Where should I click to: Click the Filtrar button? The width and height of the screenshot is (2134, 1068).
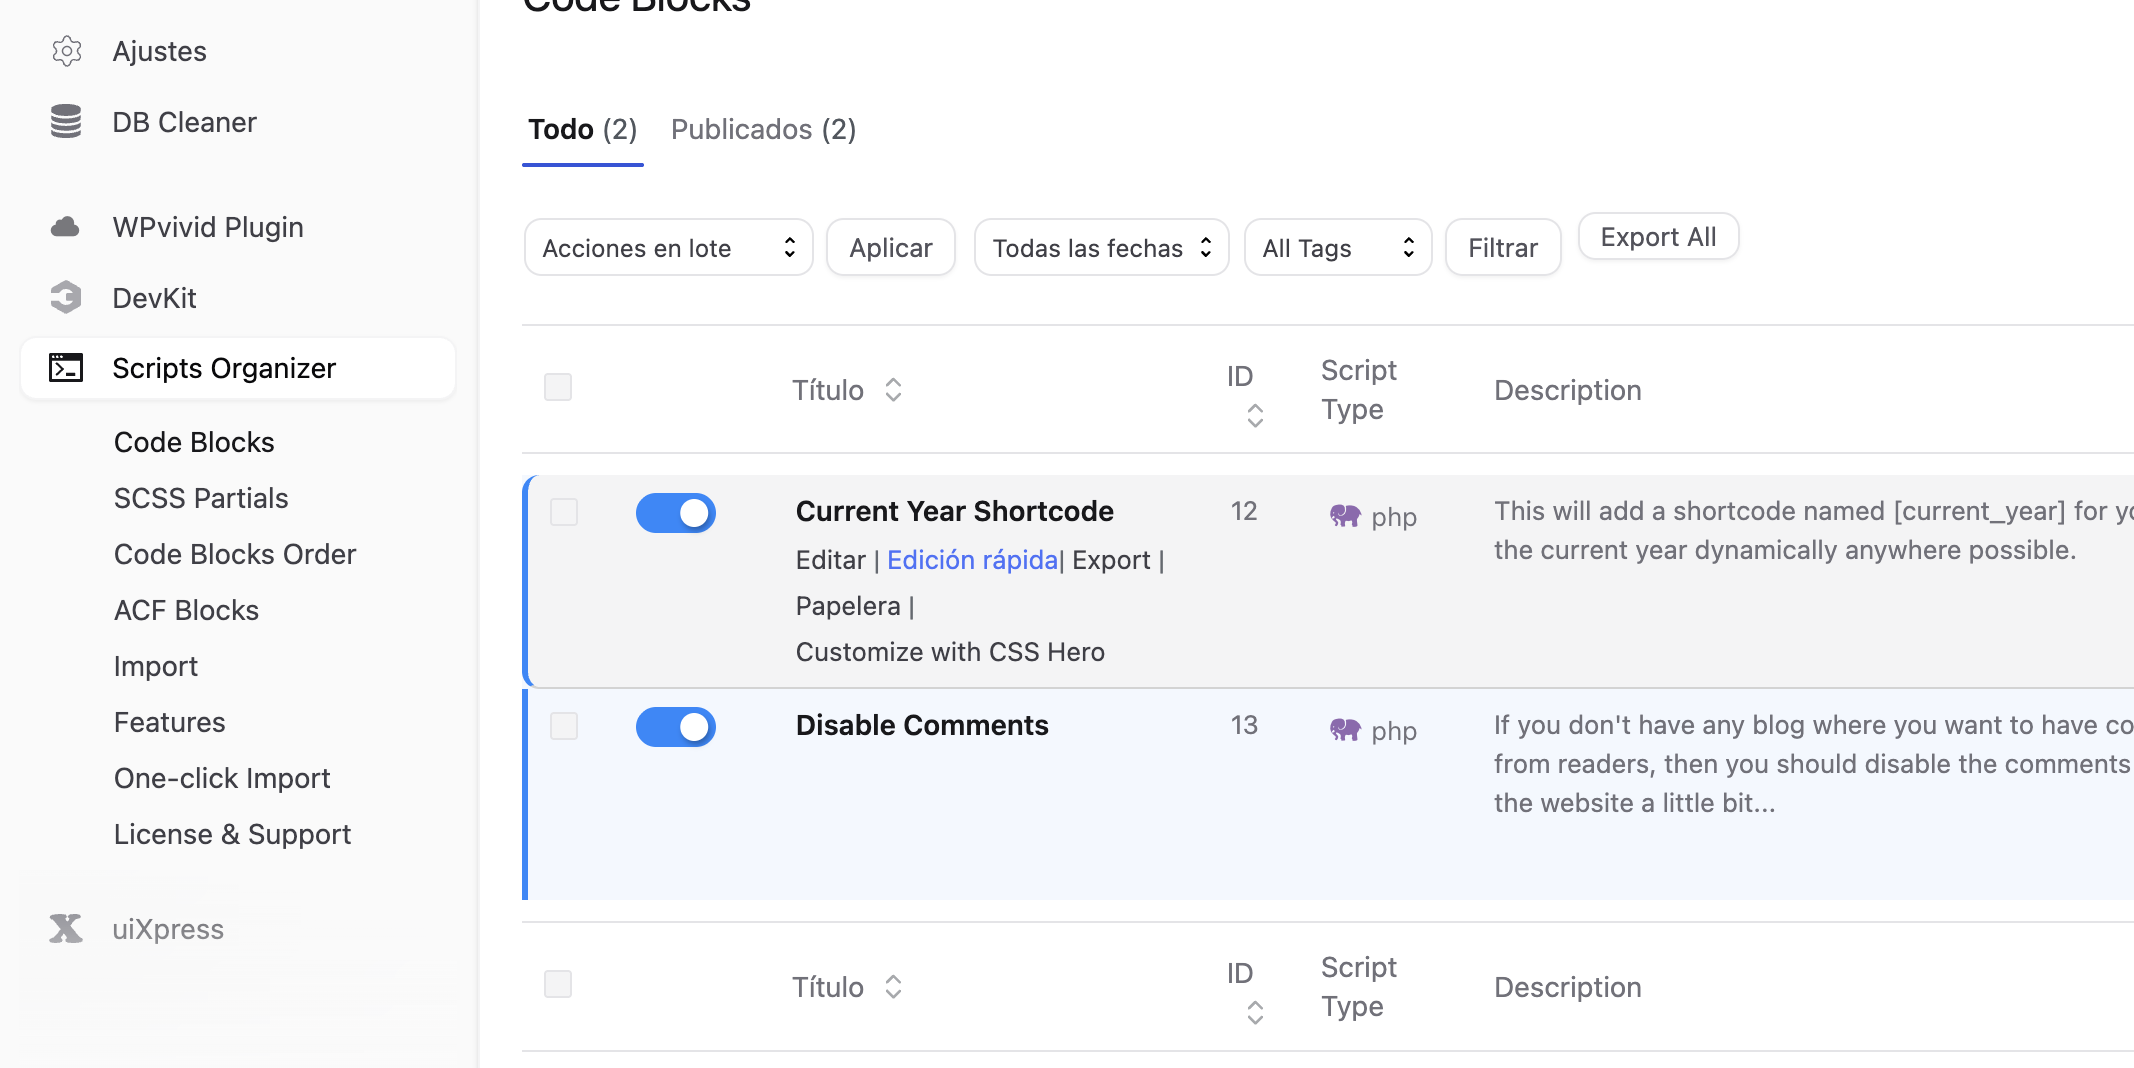[x=1503, y=248]
